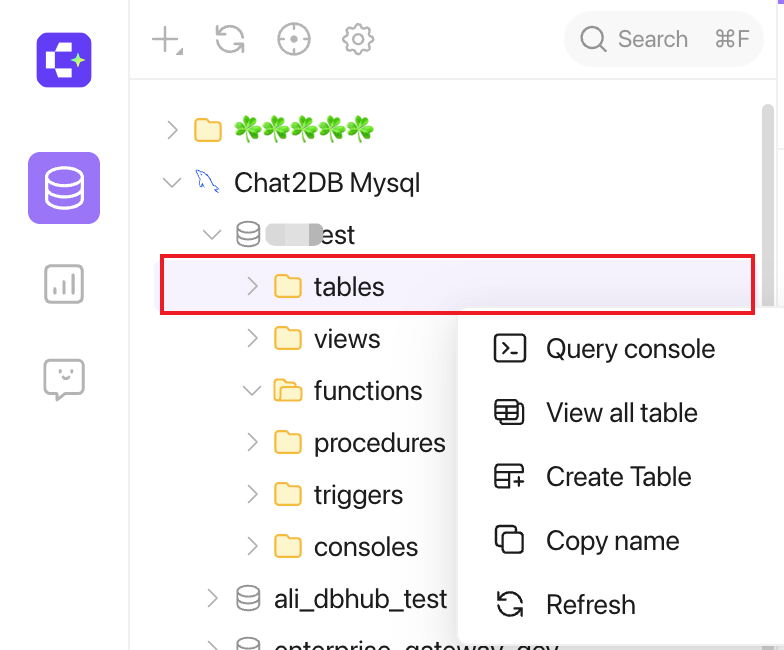Click the toolbar refresh icon
Screen dimensions: 784x650
[230, 39]
